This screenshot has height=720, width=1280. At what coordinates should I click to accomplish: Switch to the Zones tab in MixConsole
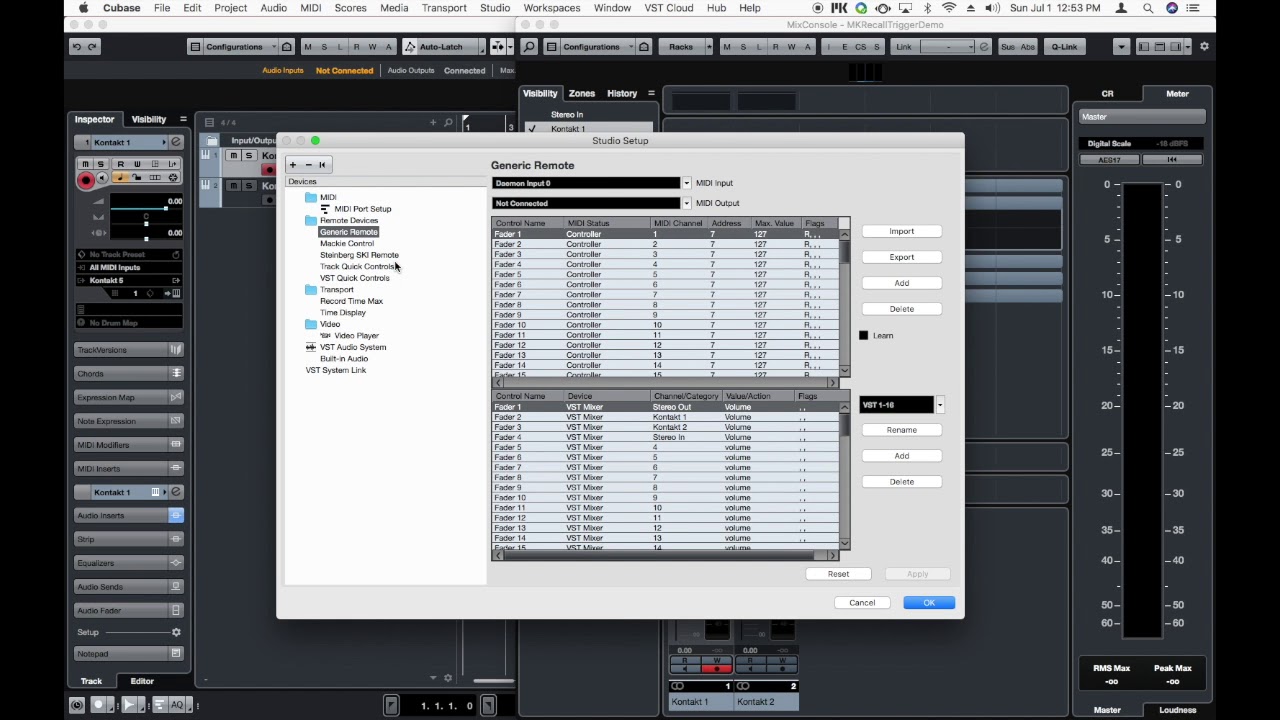[582, 93]
